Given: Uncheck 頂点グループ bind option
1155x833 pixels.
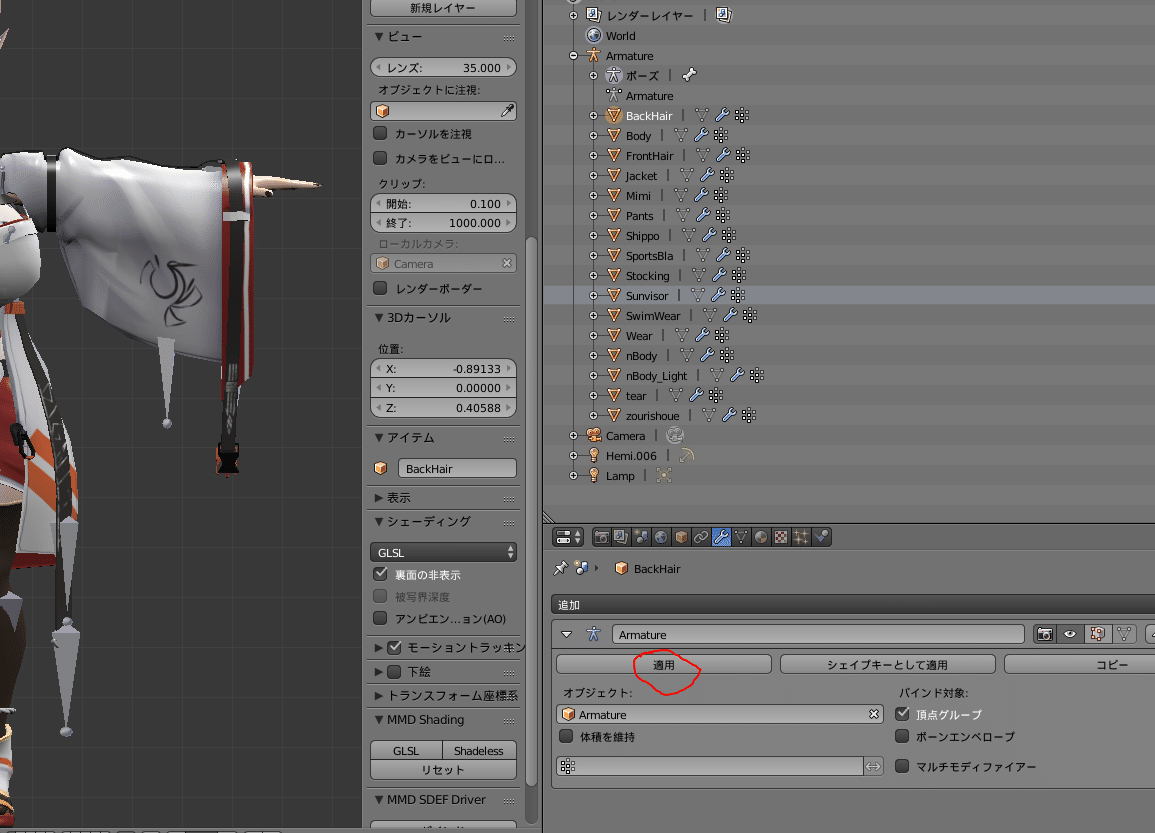Looking at the screenshot, I should 902,714.
